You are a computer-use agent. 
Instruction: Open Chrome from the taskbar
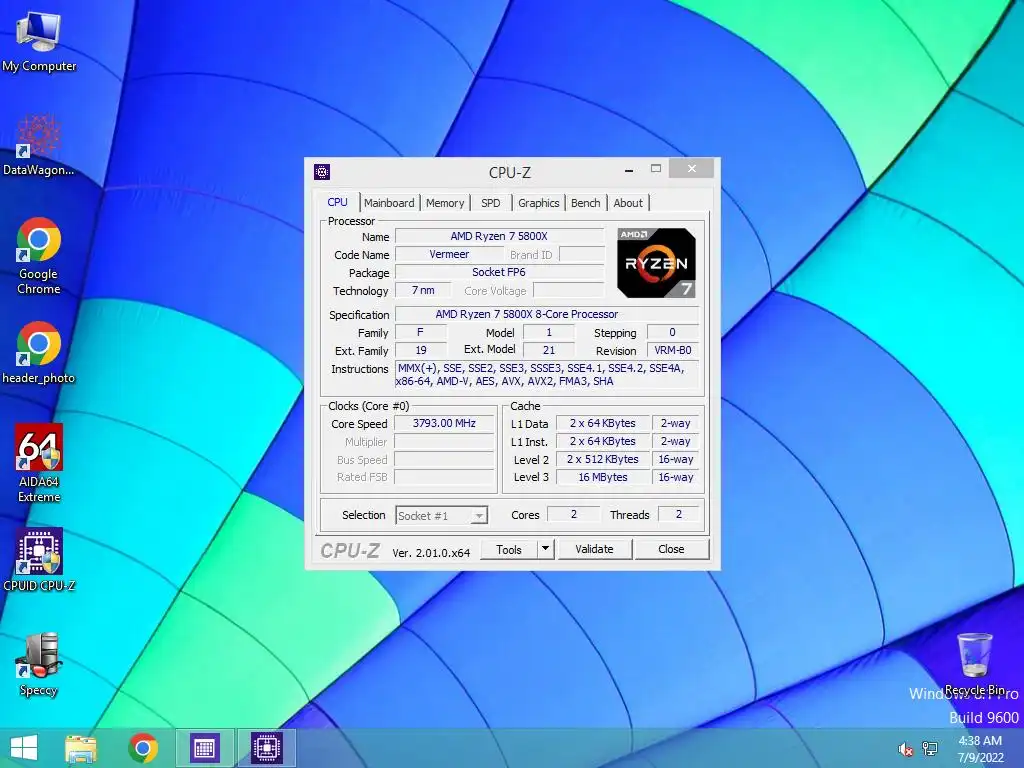(x=143, y=748)
